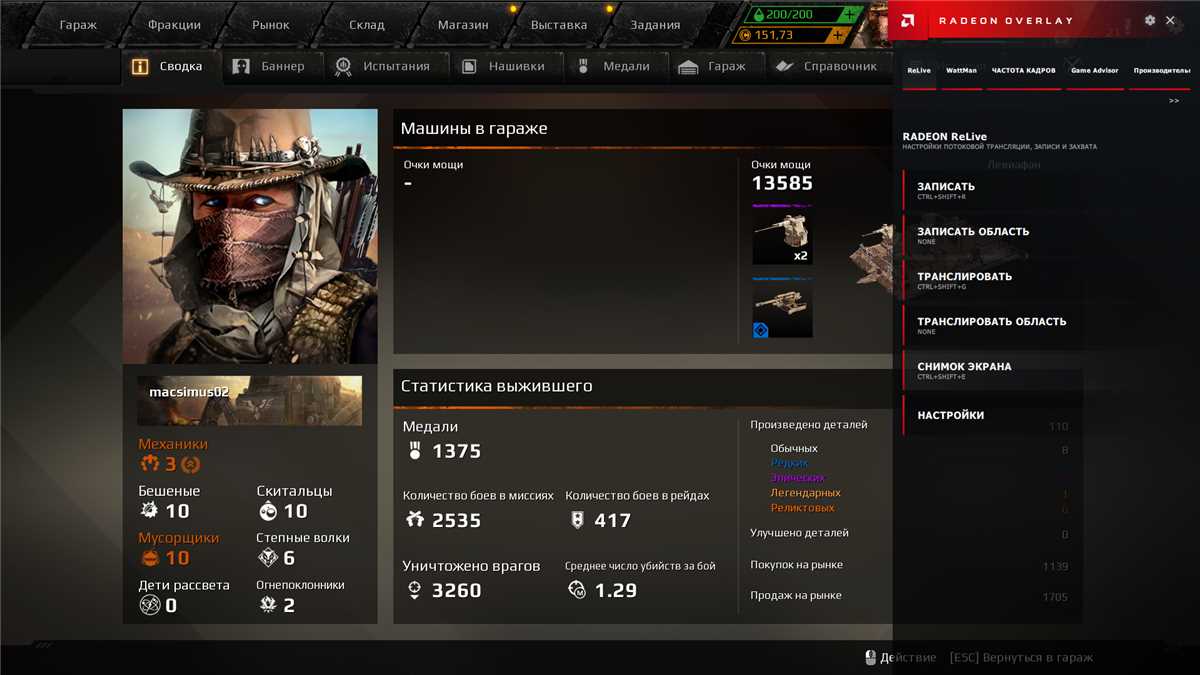The height and width of the screenshot is (675, 1200).
Task: Select the ReLive overlay tab
Action: click(x=919, y=71)
